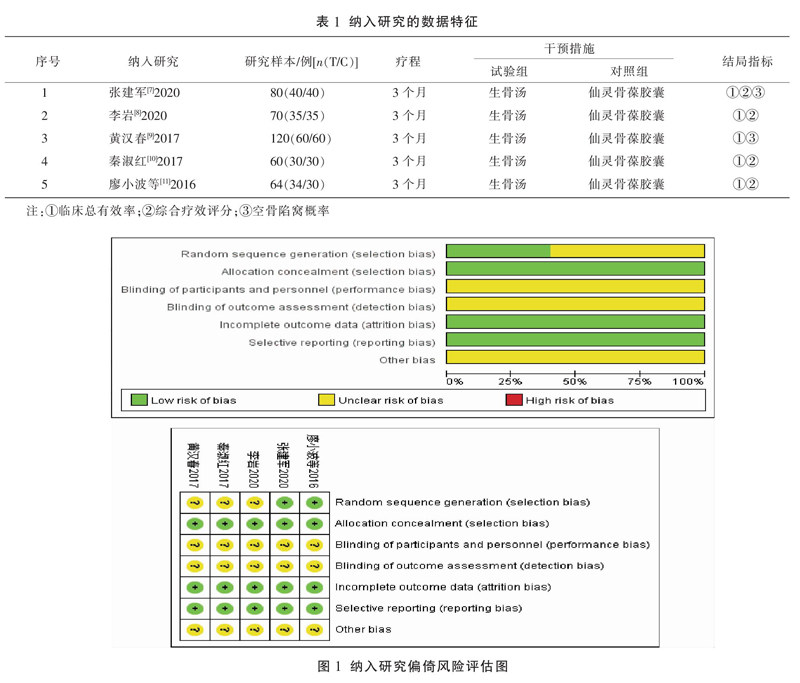Click yellow mark: 黄汉春2017 other bias
Viewport: 800px width, 683px height.
[x=195, y=630]
